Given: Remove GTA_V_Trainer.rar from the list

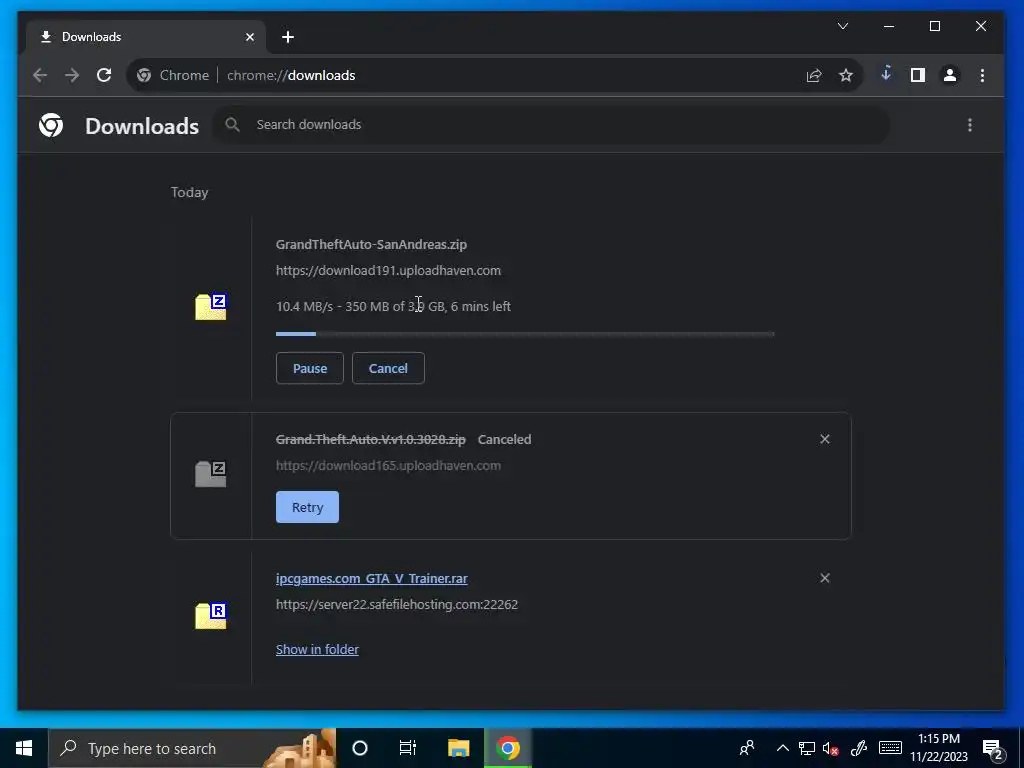Looking at the screenshot, I should (825, 578).
